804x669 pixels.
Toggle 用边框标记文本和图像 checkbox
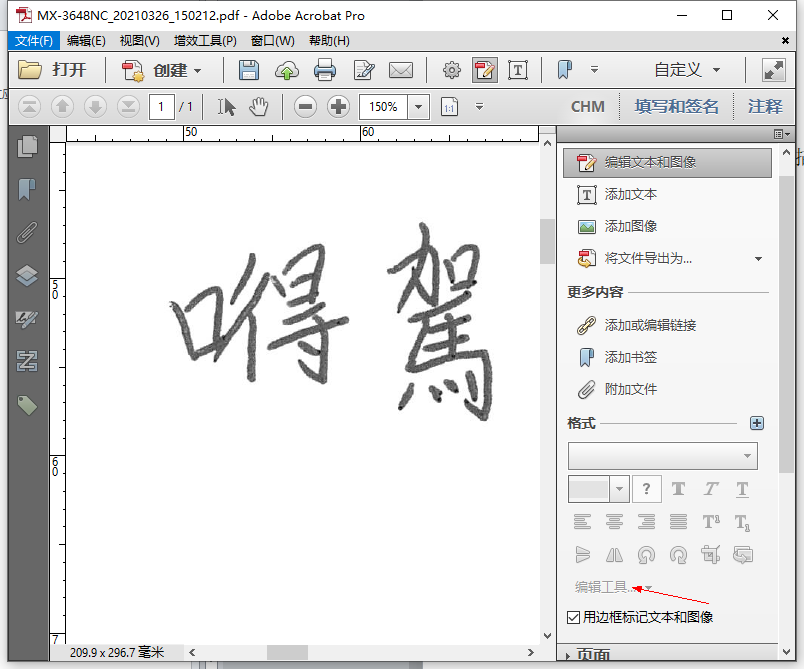tap(573, 617)
